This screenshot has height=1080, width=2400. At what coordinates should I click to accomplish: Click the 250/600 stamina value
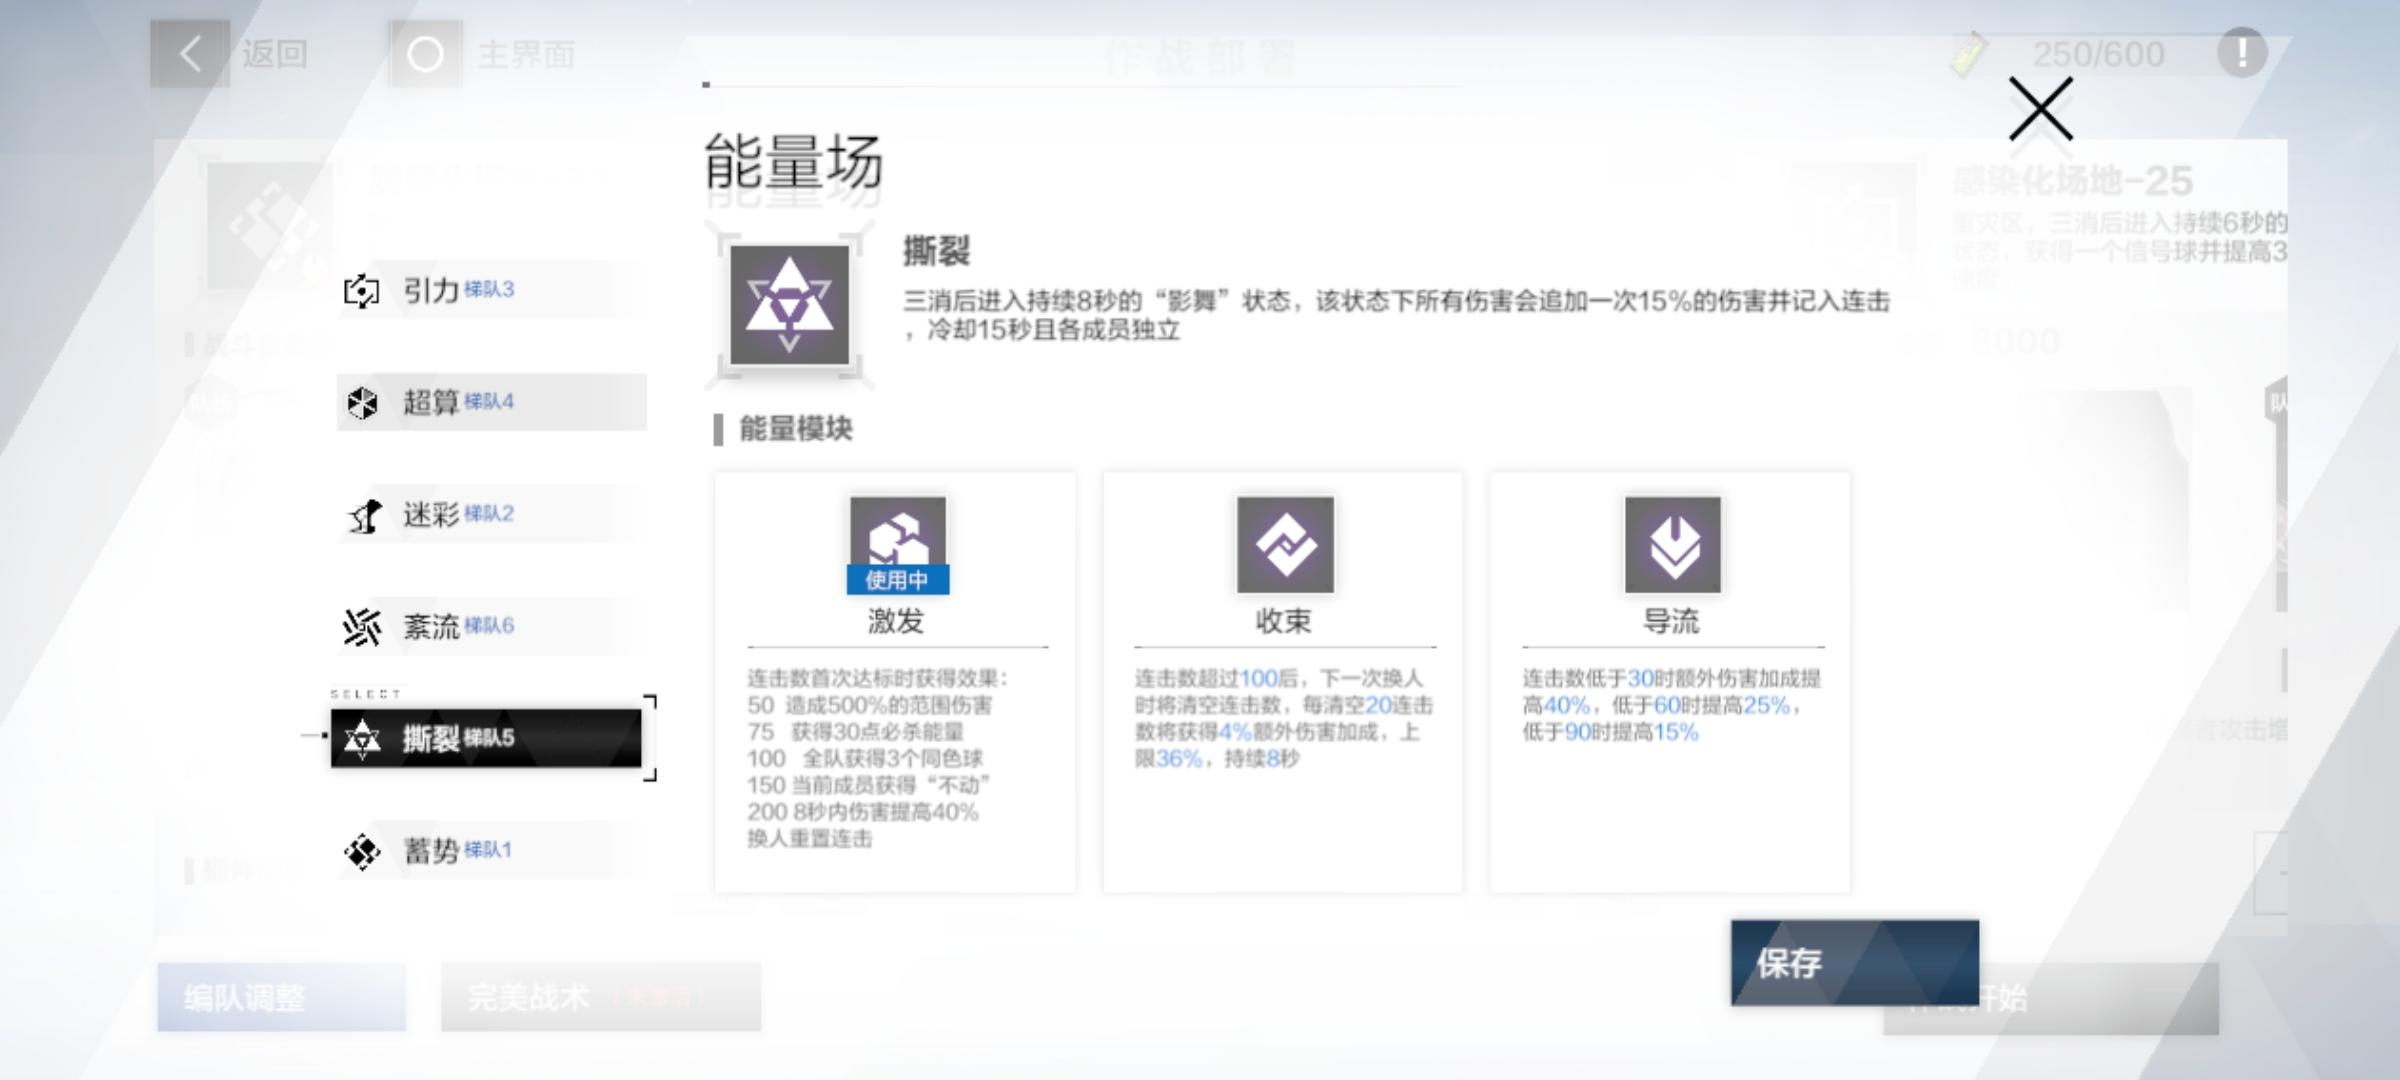click(x=2098, y=54)
